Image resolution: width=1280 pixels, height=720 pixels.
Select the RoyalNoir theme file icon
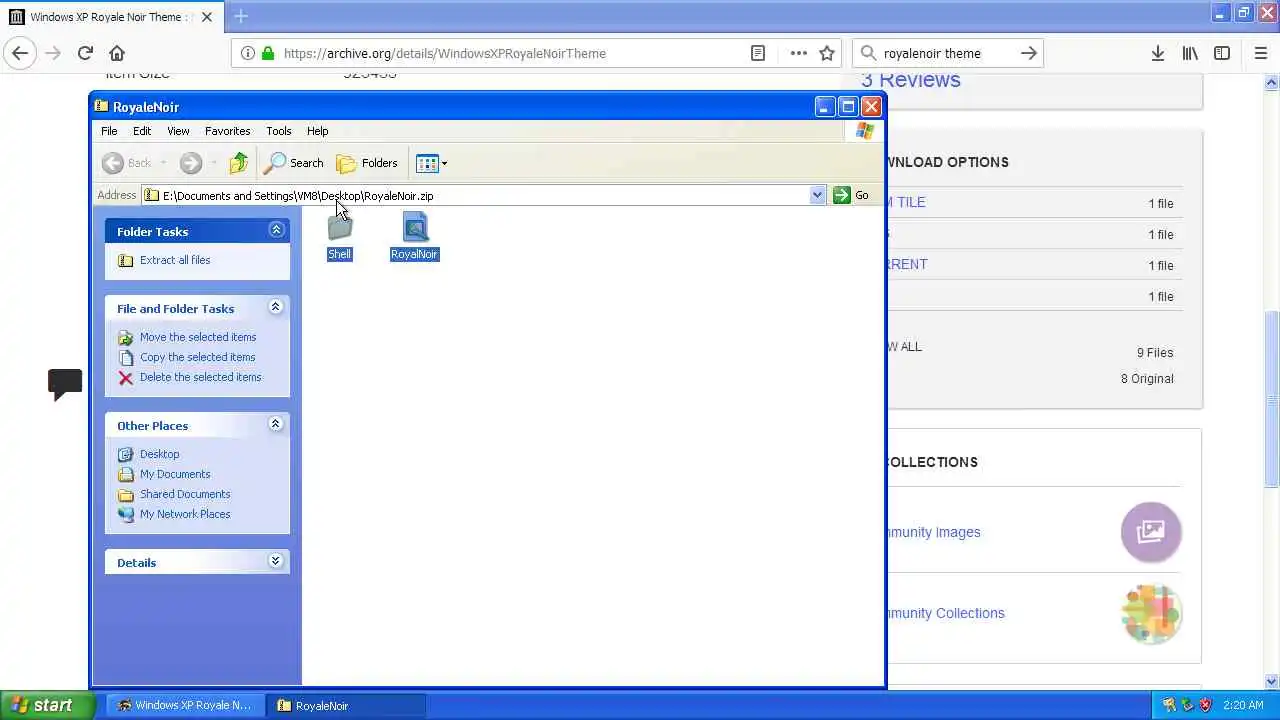[415, 228]
